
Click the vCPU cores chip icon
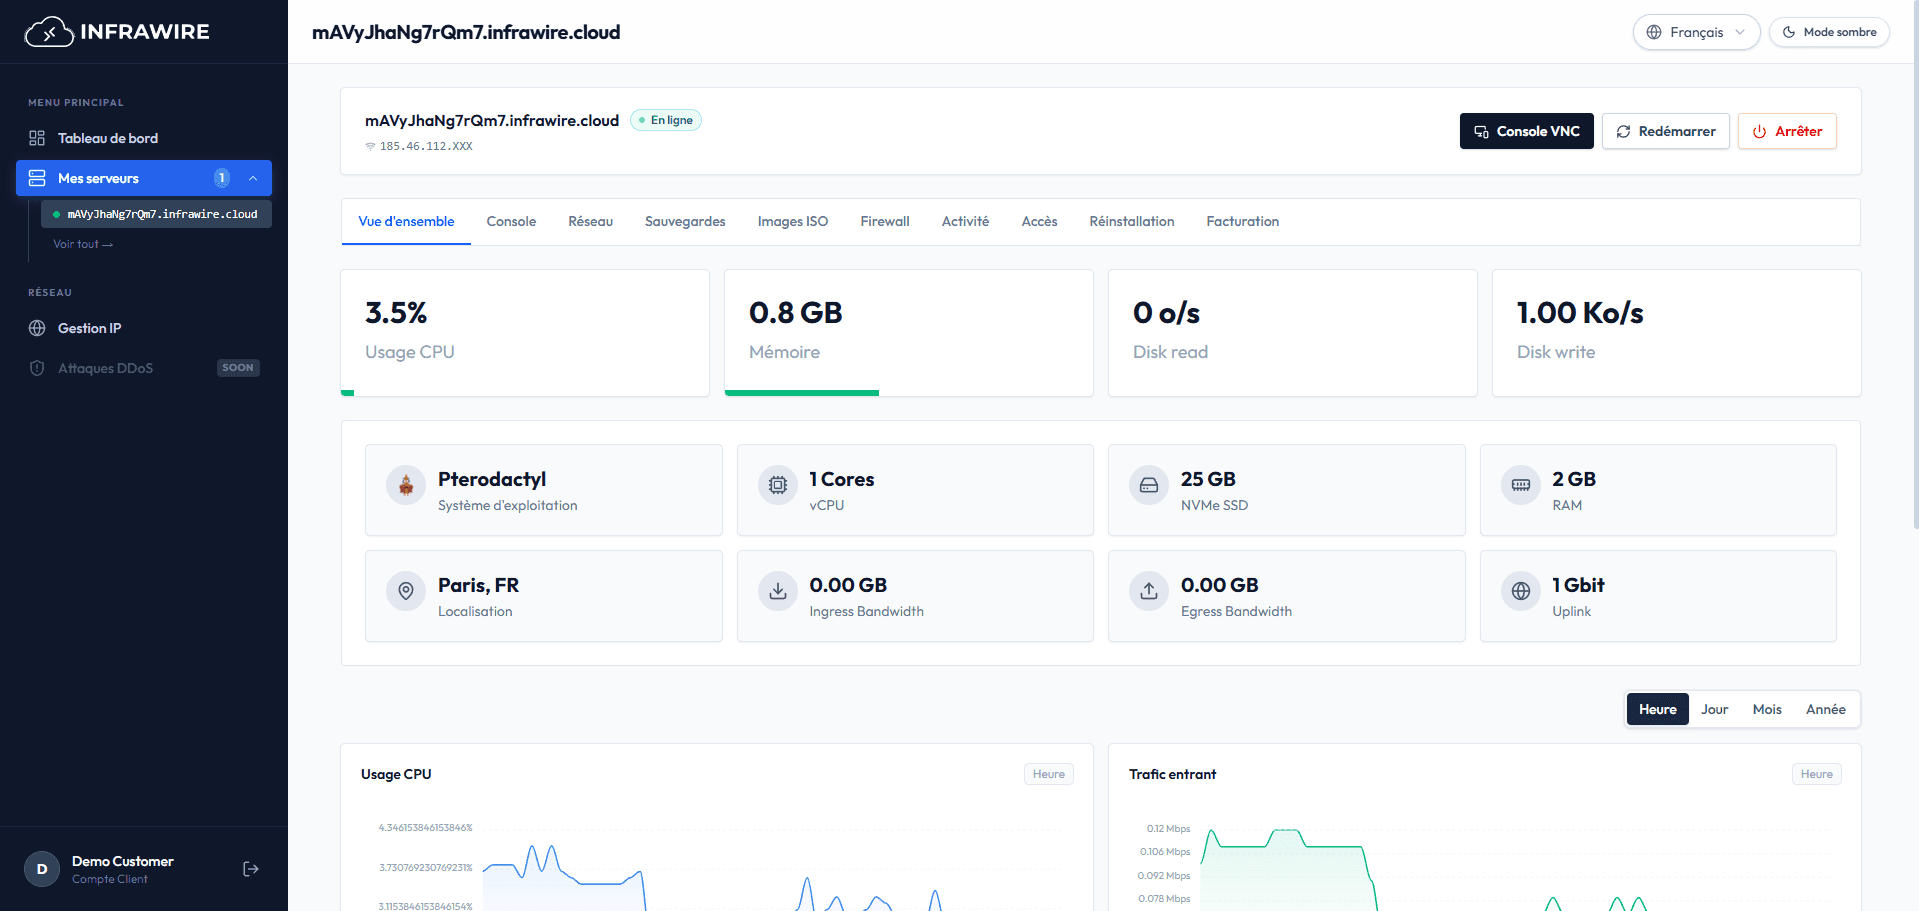point(777,486)
